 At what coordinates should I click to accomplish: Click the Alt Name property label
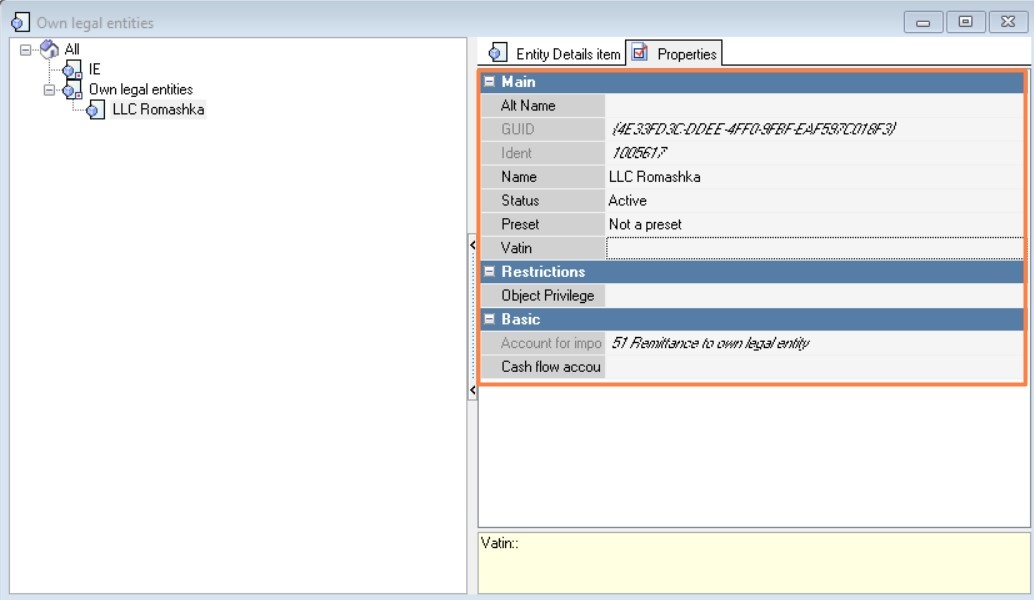(x=528, y=105)
